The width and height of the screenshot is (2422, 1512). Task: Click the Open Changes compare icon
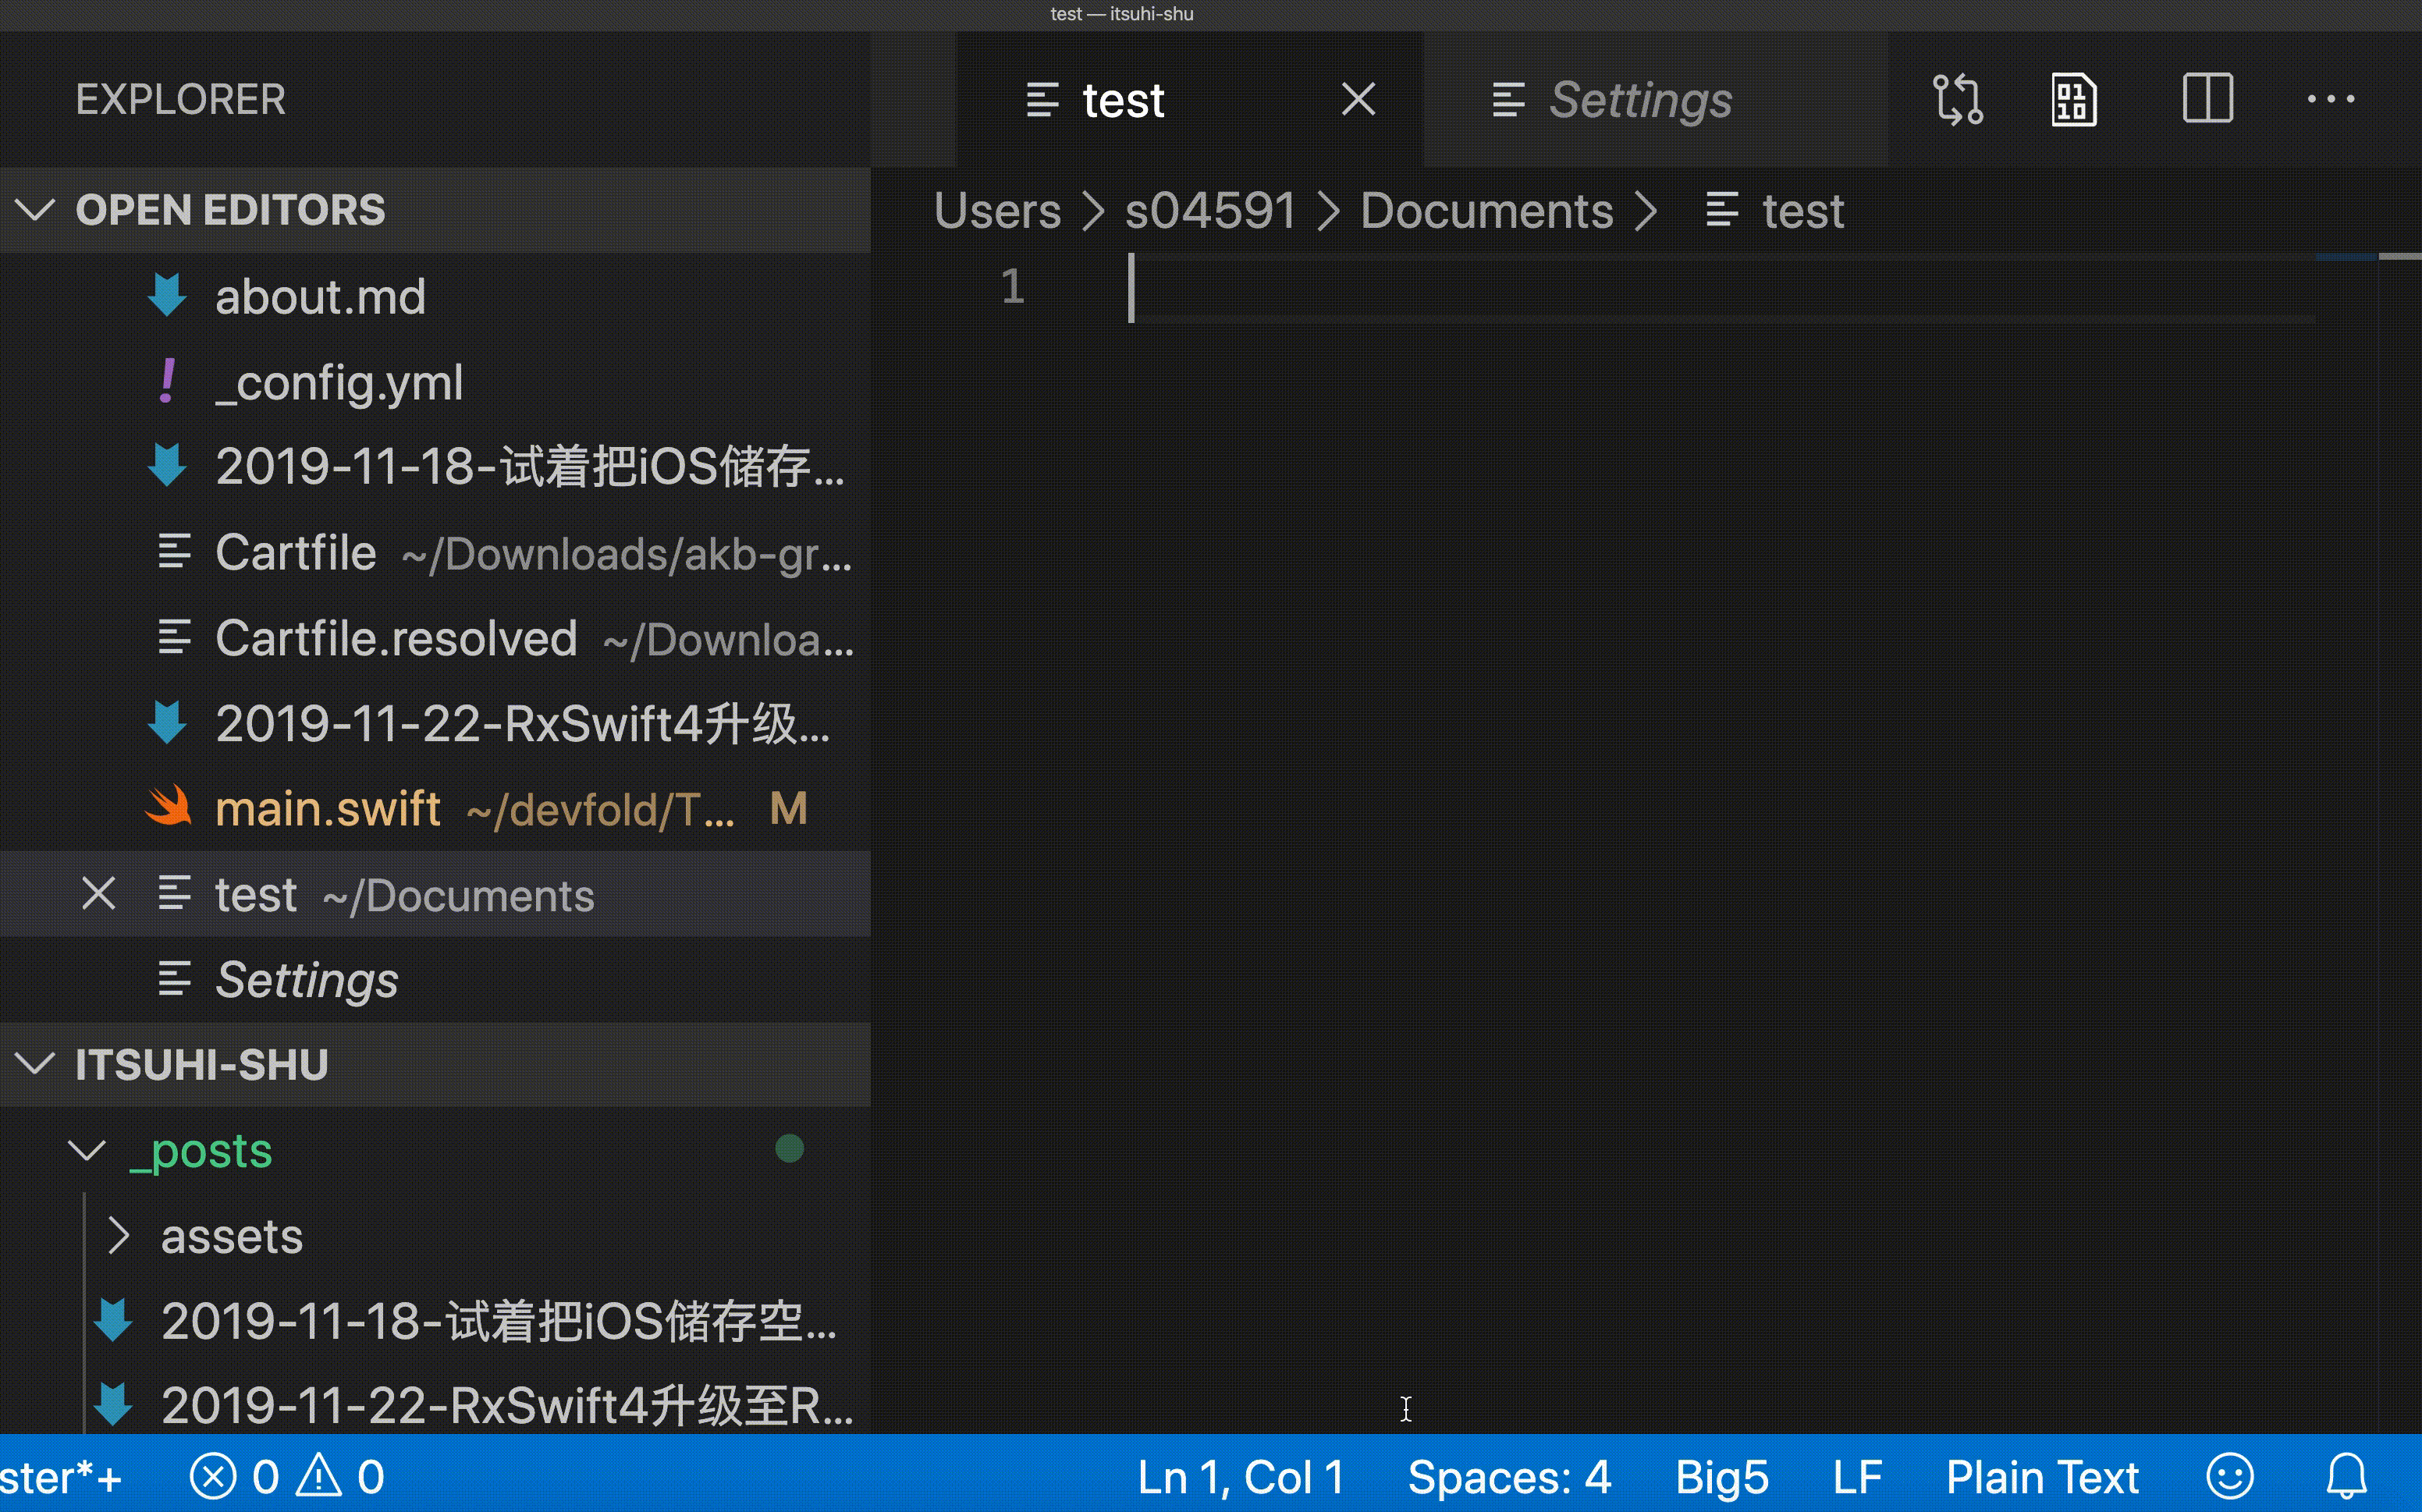pyautogui.click(x=1957, y=100)
